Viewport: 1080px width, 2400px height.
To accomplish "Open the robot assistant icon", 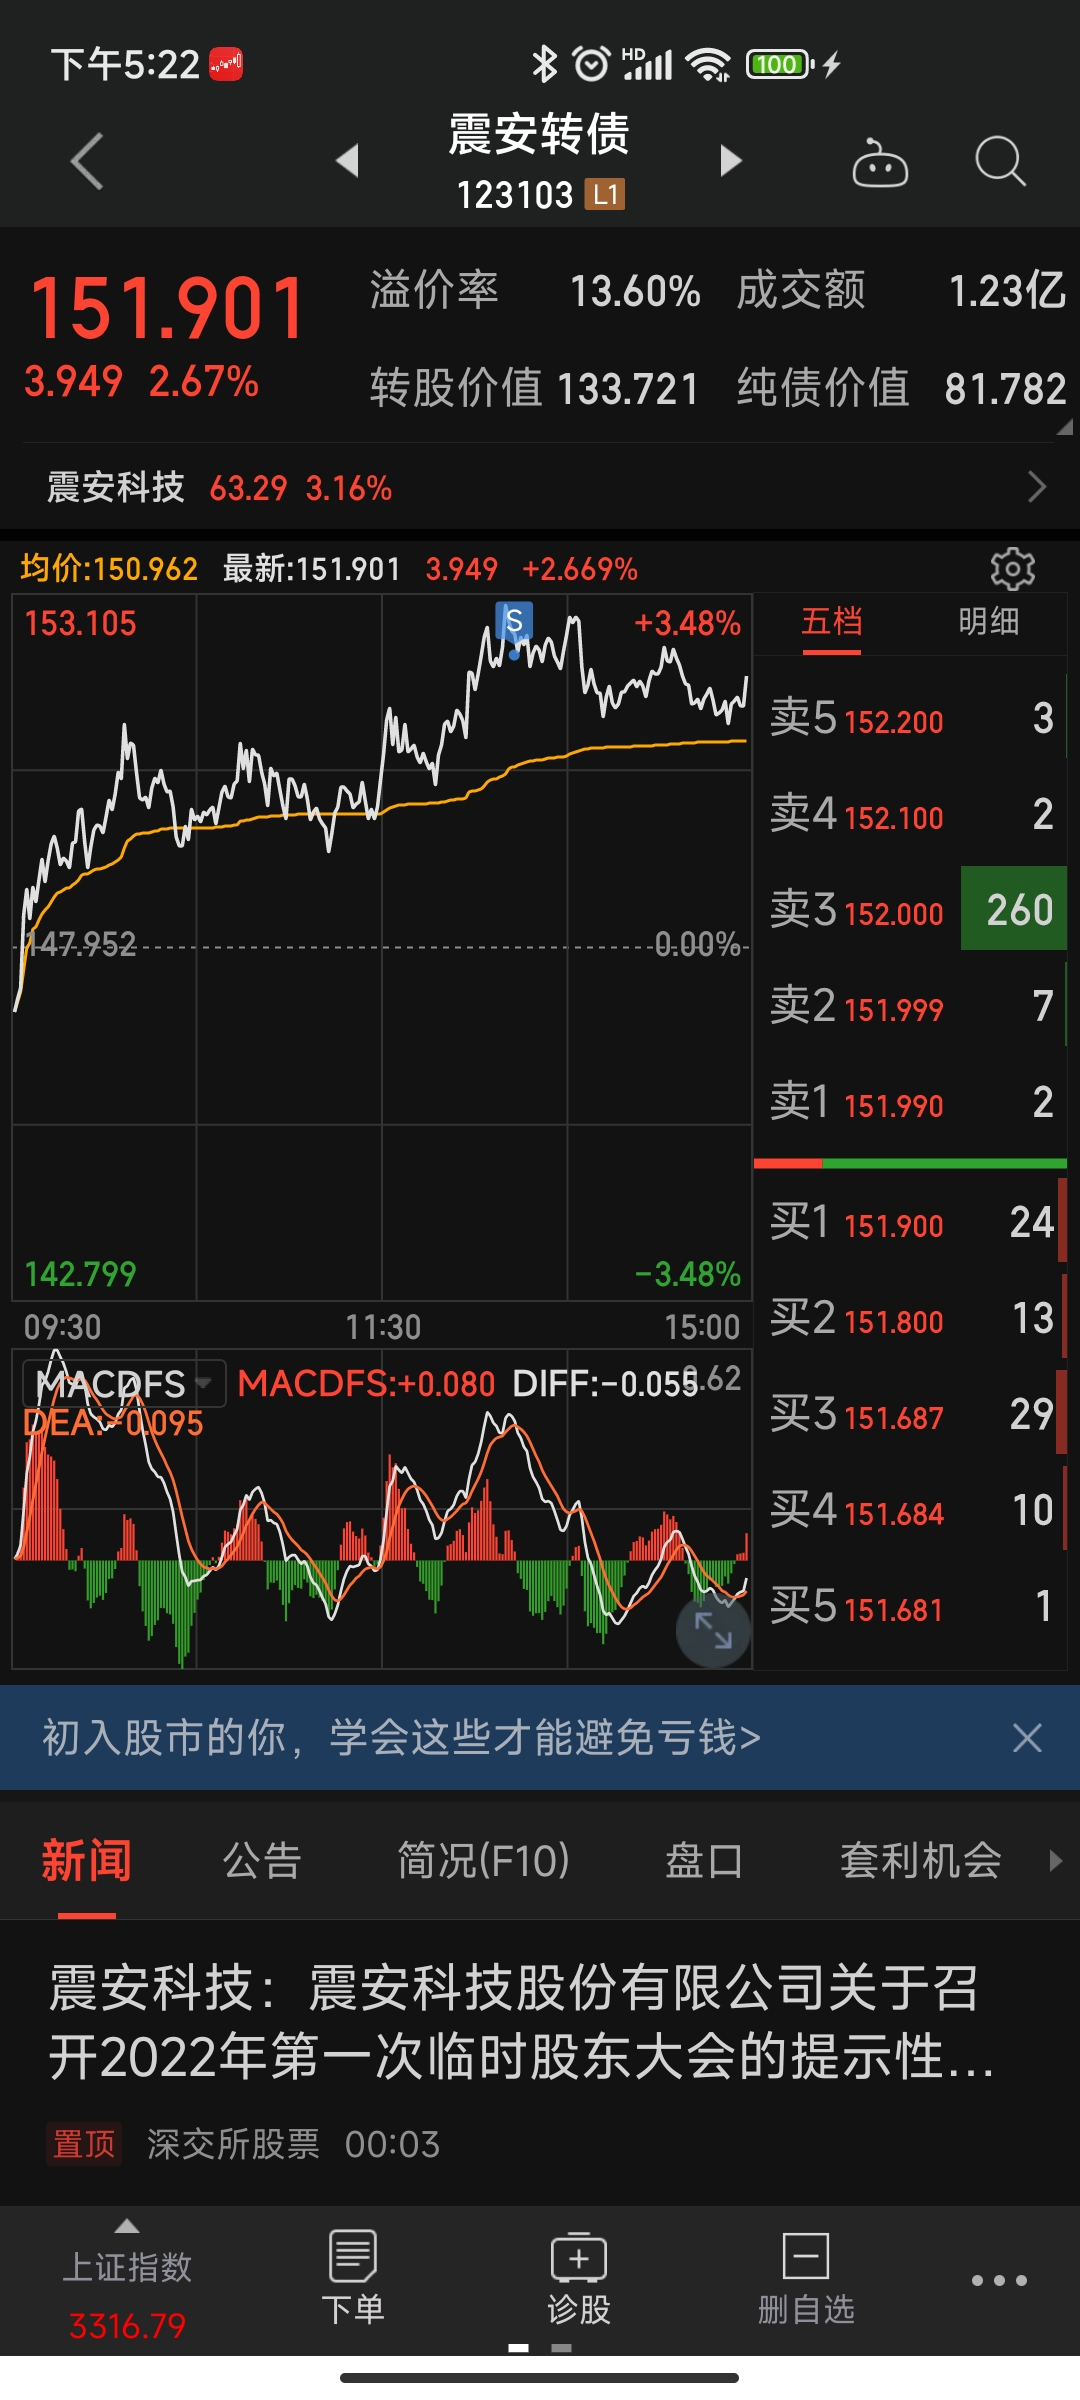I will 880,162.
